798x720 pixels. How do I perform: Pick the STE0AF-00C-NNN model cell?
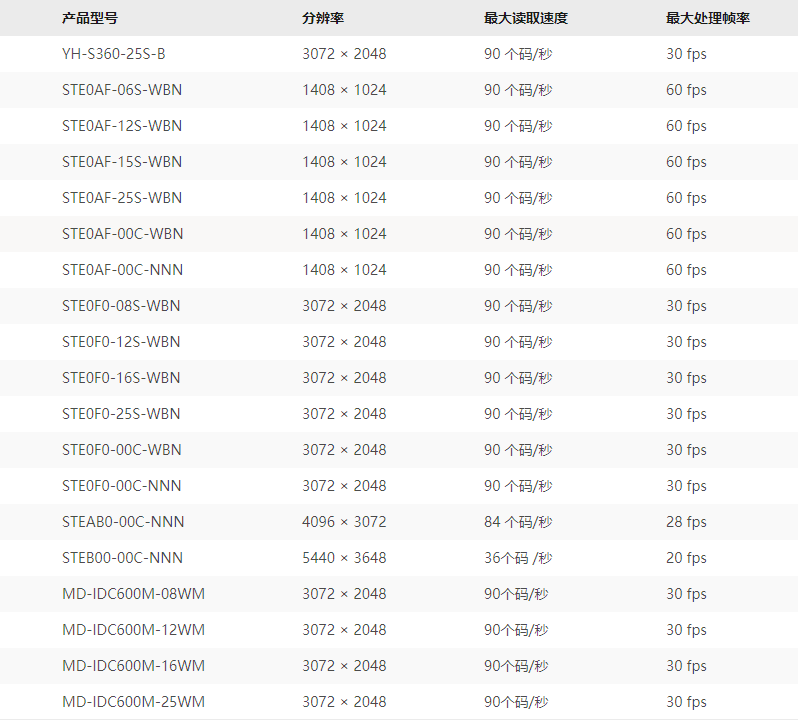click(x=122, y=270)
